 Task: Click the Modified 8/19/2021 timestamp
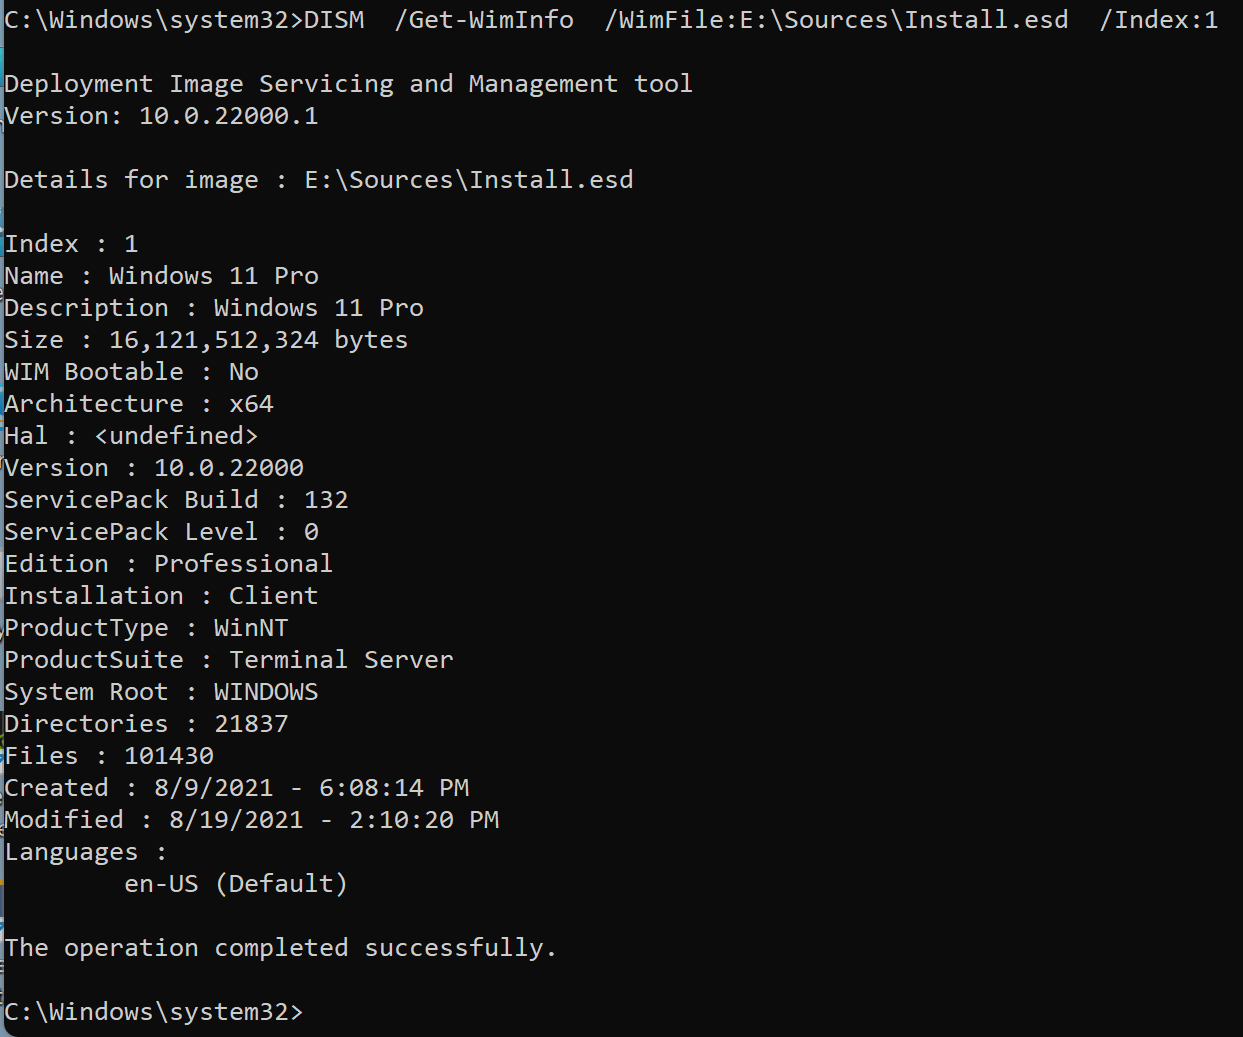[334, 820]
